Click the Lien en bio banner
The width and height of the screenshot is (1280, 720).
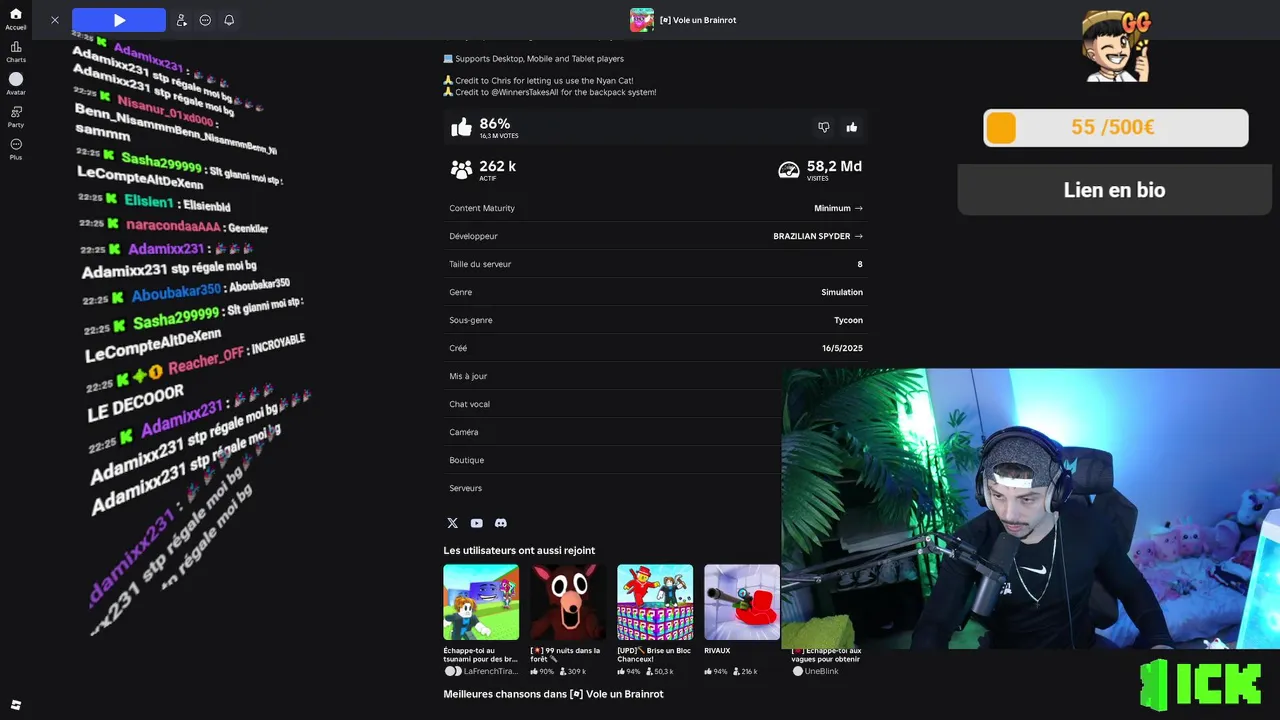click(x=1115, y=190)
